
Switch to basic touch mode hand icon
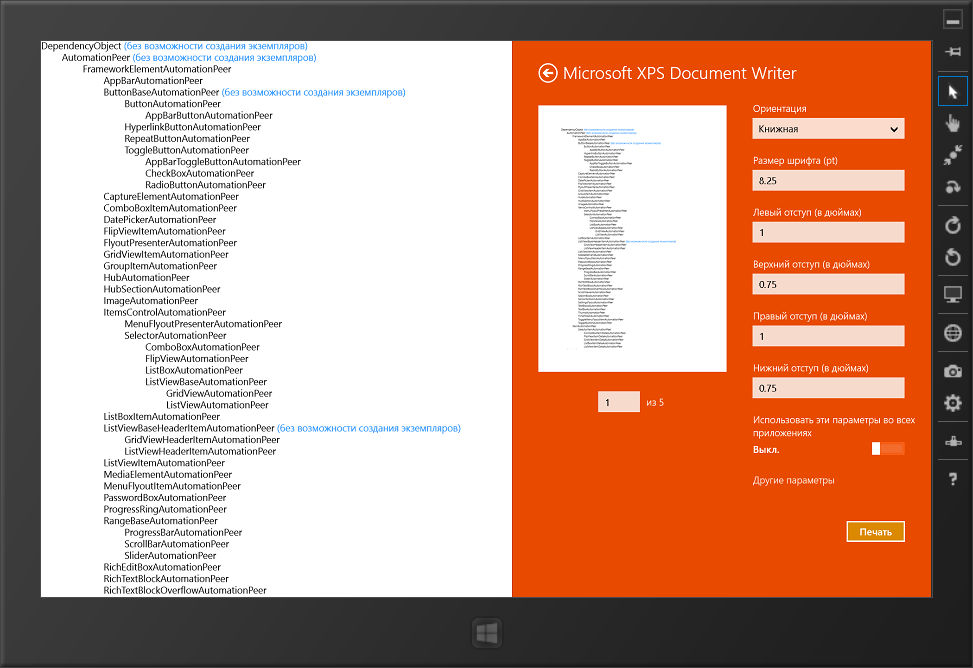pyautogui.click(x=953, y=124)
